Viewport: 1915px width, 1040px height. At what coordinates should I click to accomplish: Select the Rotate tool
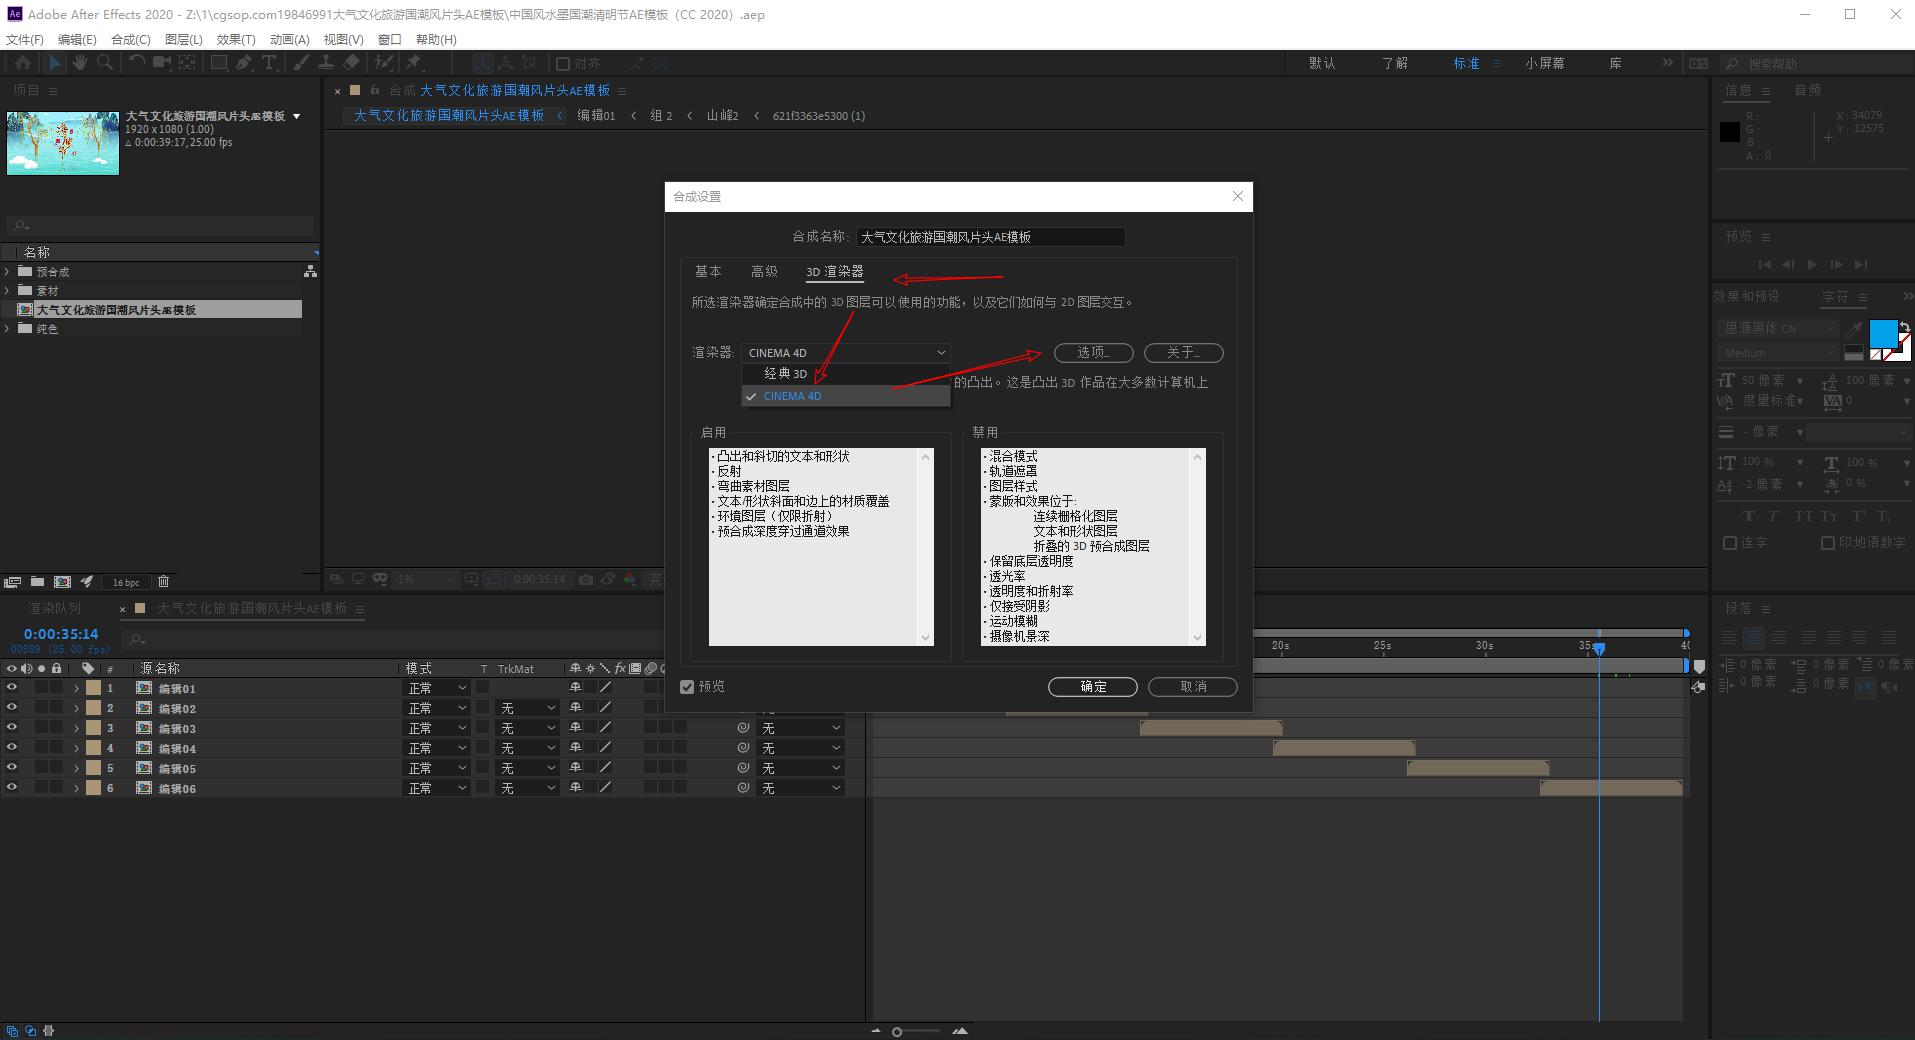(x=136, y=62)
